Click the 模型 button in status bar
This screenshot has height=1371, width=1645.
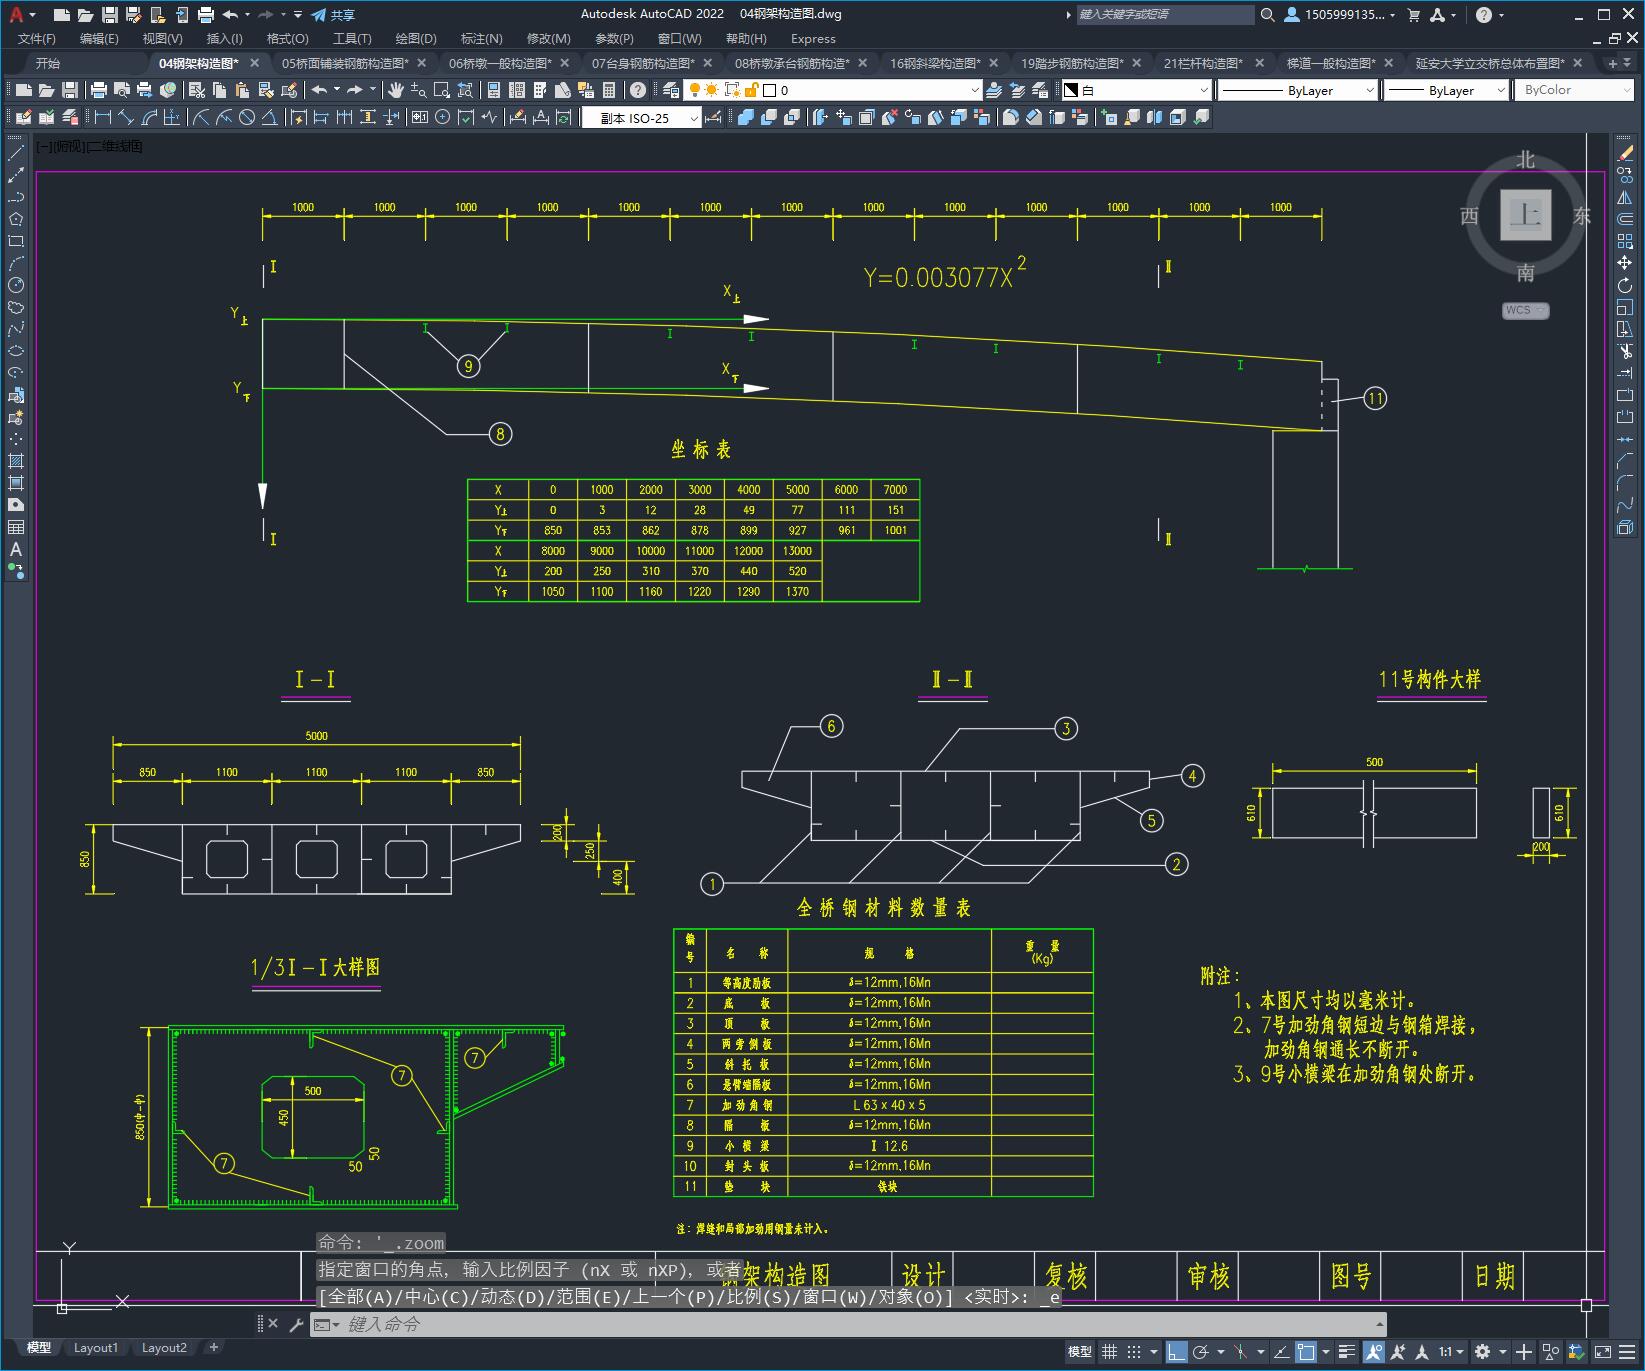coord(1080,1352)
